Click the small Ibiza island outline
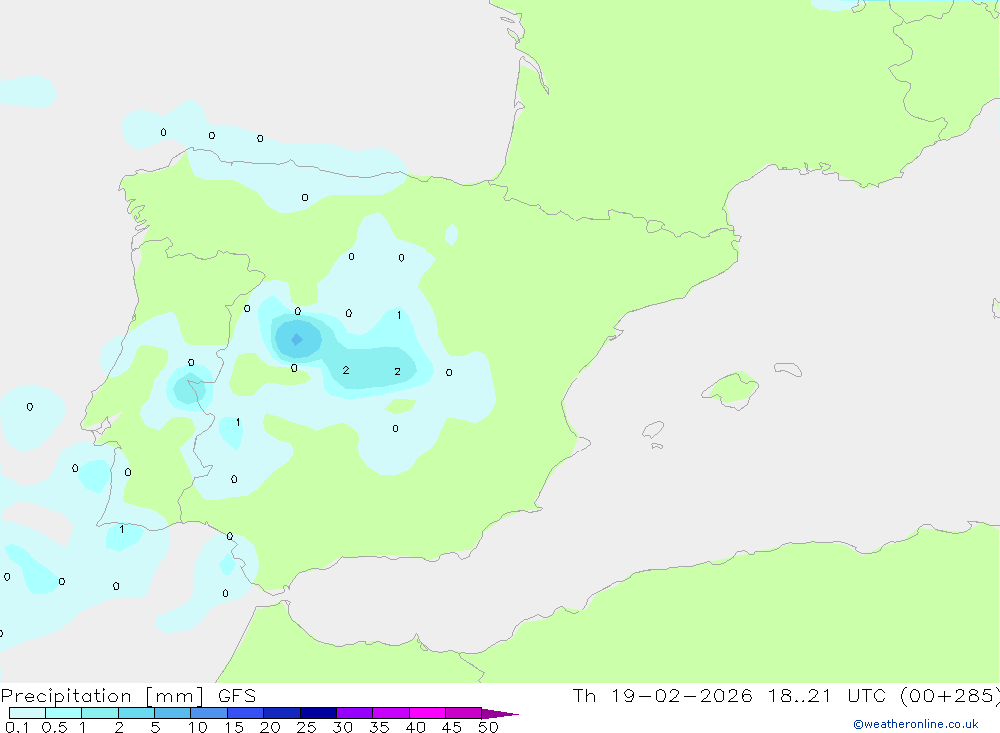 coord(652,430)
